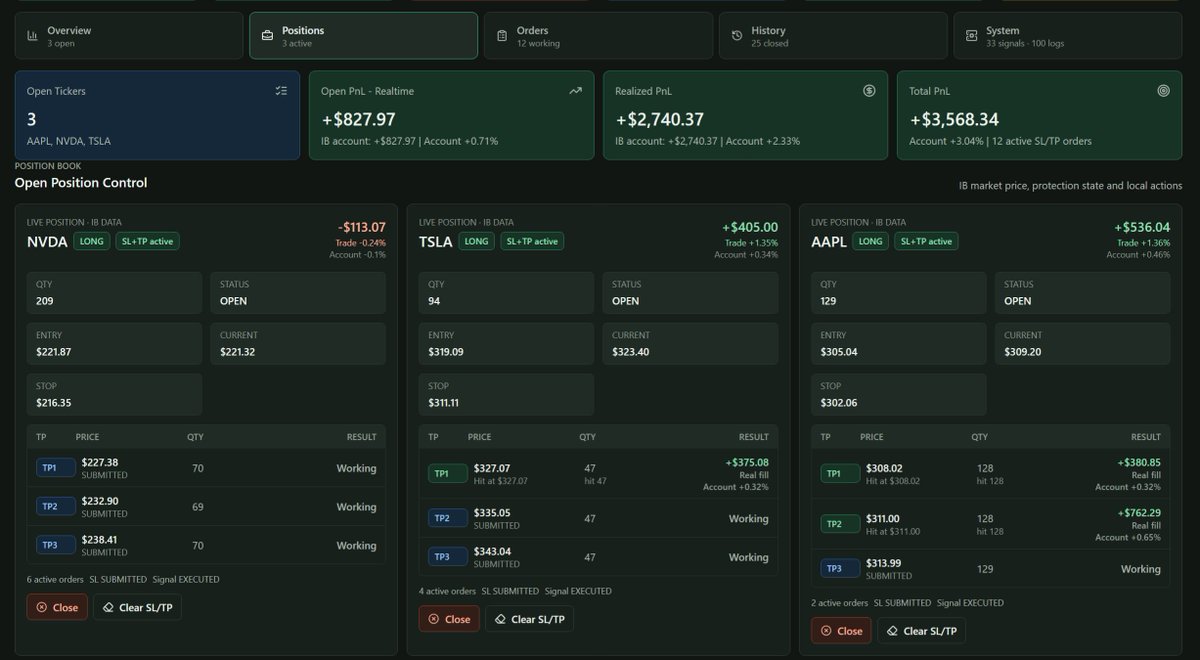Click NVDA 6 active orders status

click(x=55, y=579)
